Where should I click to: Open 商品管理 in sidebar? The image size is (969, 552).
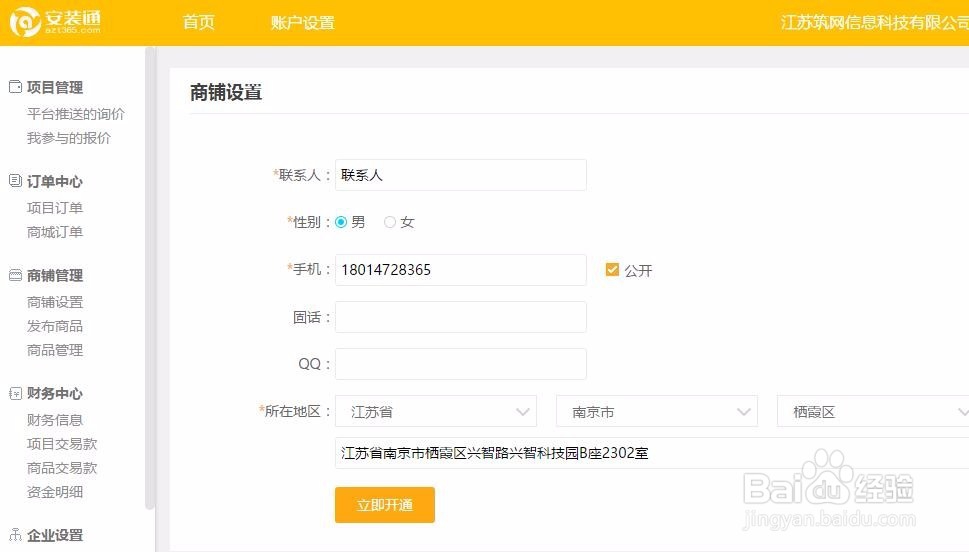(54, 350)
